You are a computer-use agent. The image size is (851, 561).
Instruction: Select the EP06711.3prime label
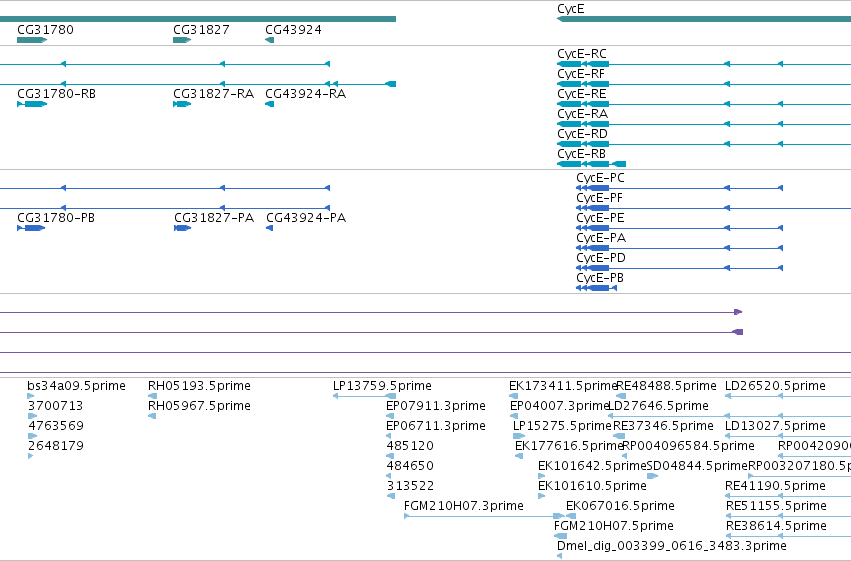pos(436,426)
